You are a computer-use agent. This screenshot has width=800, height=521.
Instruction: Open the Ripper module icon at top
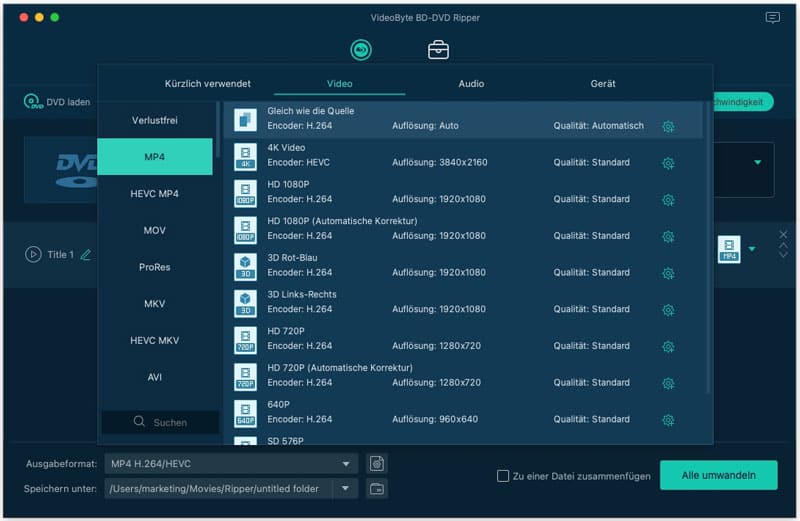click(x=361, y=50)
